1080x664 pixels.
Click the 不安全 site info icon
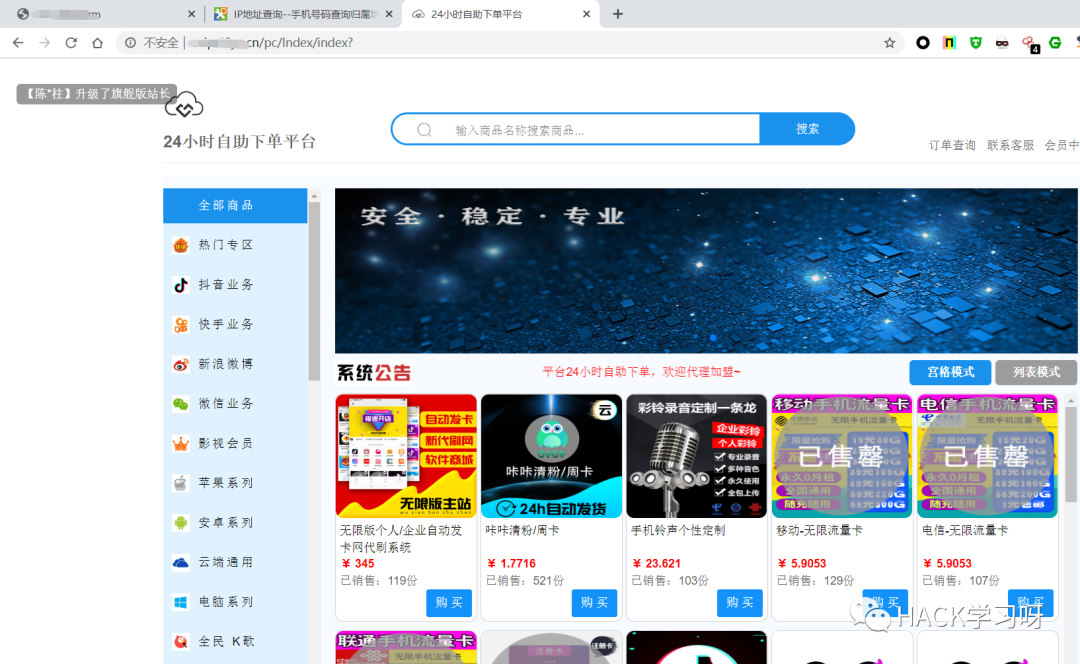130,43
